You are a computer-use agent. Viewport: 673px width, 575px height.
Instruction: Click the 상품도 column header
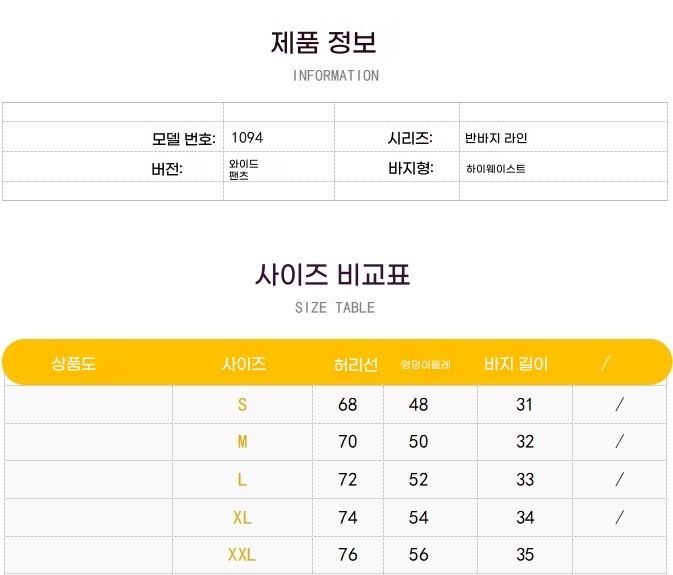point(73,364)
